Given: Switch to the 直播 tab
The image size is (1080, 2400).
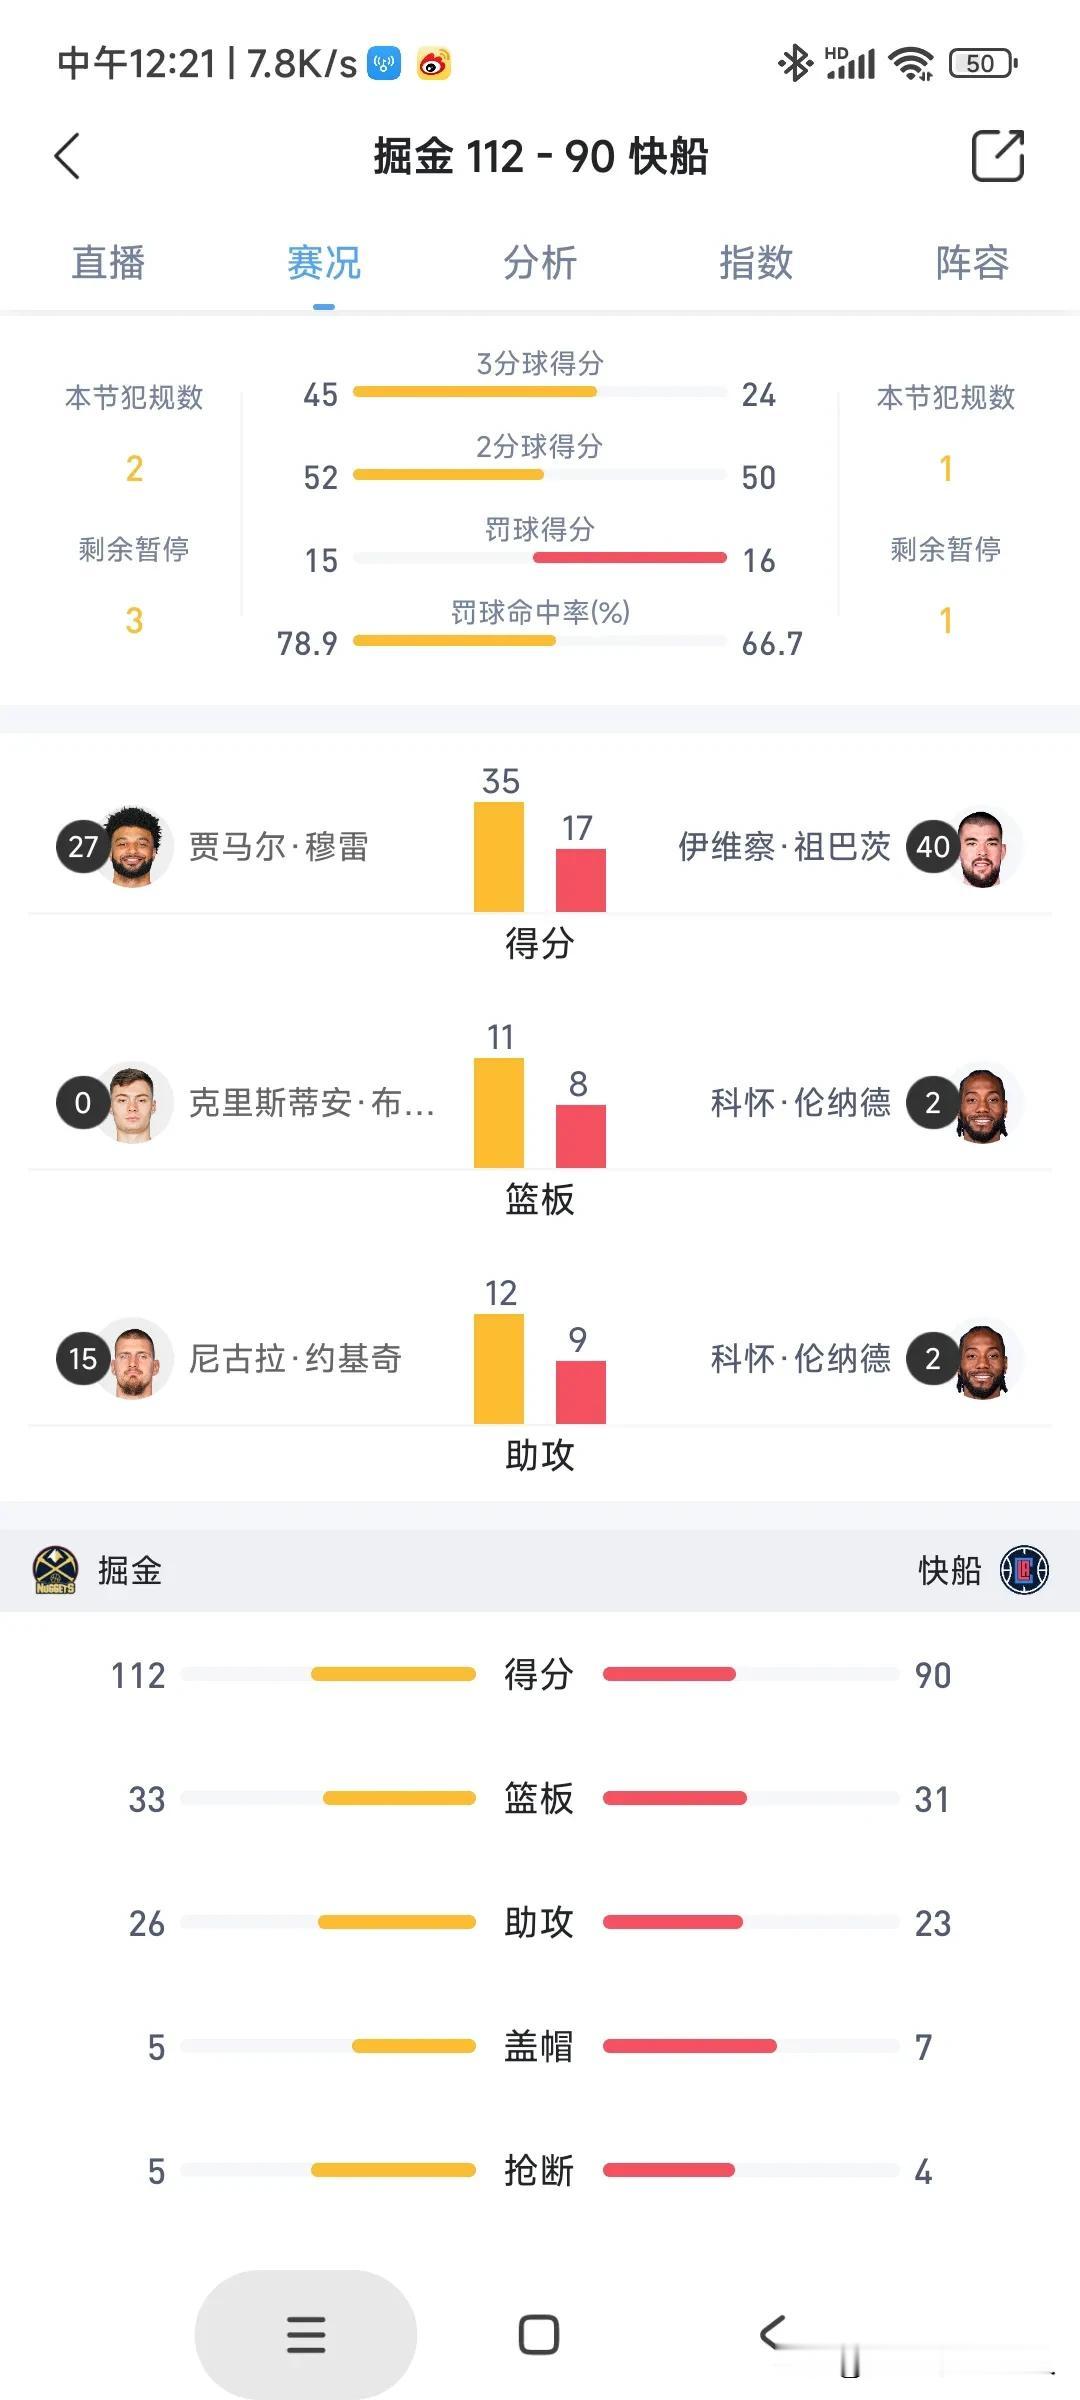Looking at the screenshot, I should coord(108,263).
